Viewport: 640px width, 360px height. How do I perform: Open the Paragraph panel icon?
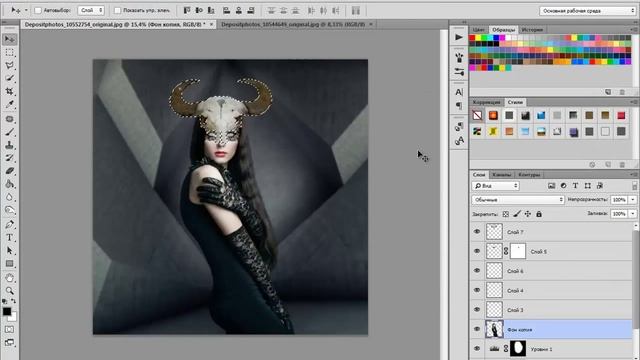pos(459,106)
